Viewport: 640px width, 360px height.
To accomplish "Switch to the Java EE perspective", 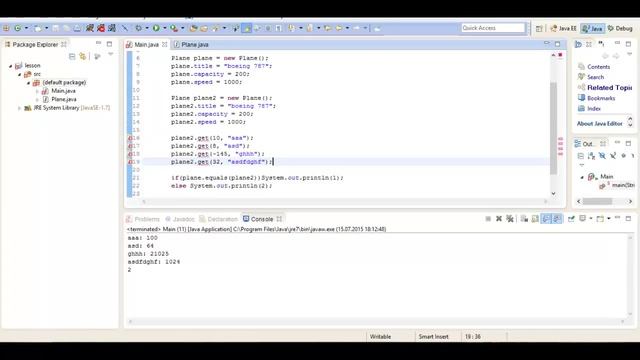I will pyautogui.click(x=563, y=28).
